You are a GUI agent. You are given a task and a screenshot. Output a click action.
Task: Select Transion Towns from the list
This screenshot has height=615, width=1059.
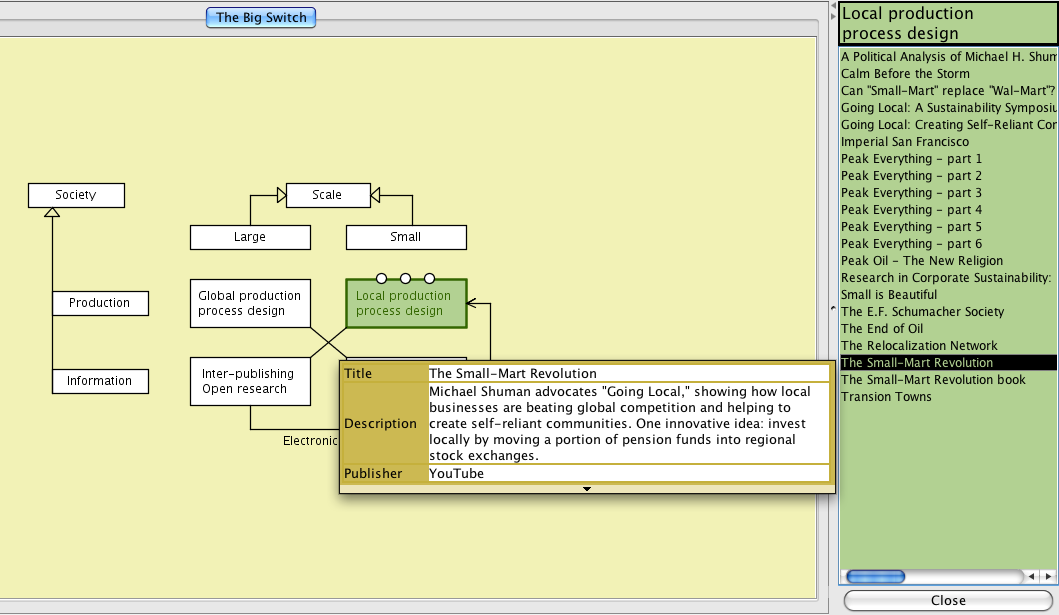tap(886, 397)
